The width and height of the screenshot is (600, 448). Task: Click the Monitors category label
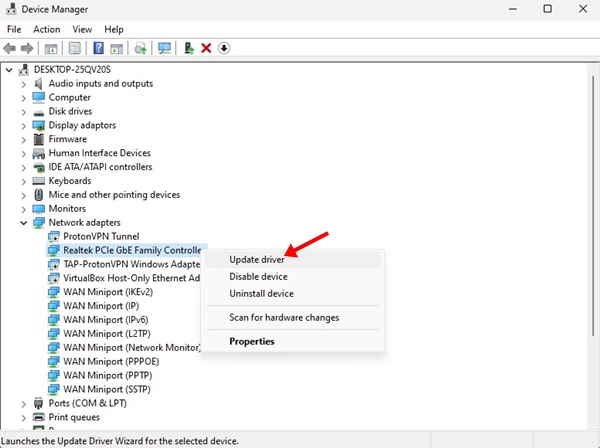[67, 209]
